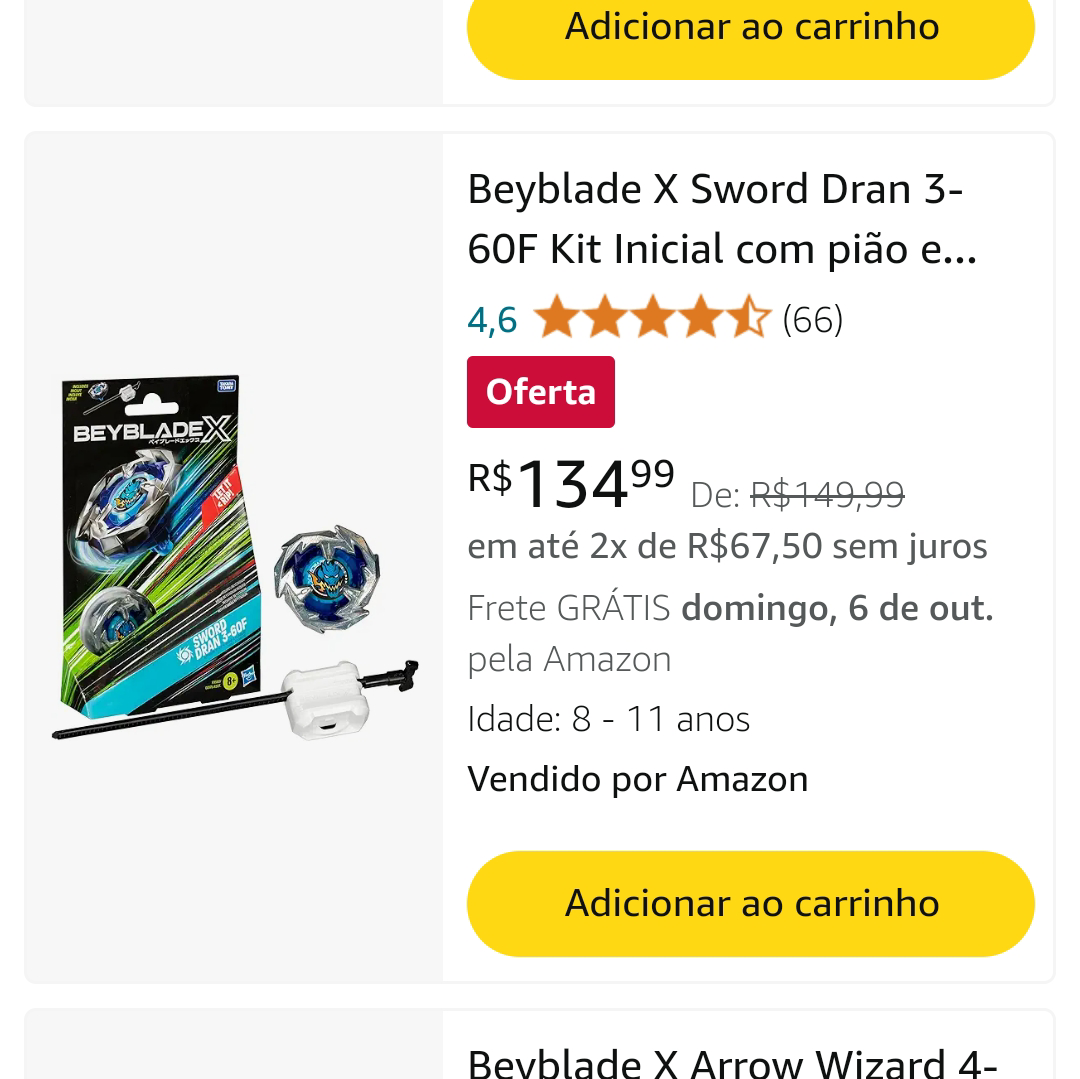This screenshot has width=1080, height=1079.
Task: Tap the white launcher in product photo
Action: click(322, 698)
